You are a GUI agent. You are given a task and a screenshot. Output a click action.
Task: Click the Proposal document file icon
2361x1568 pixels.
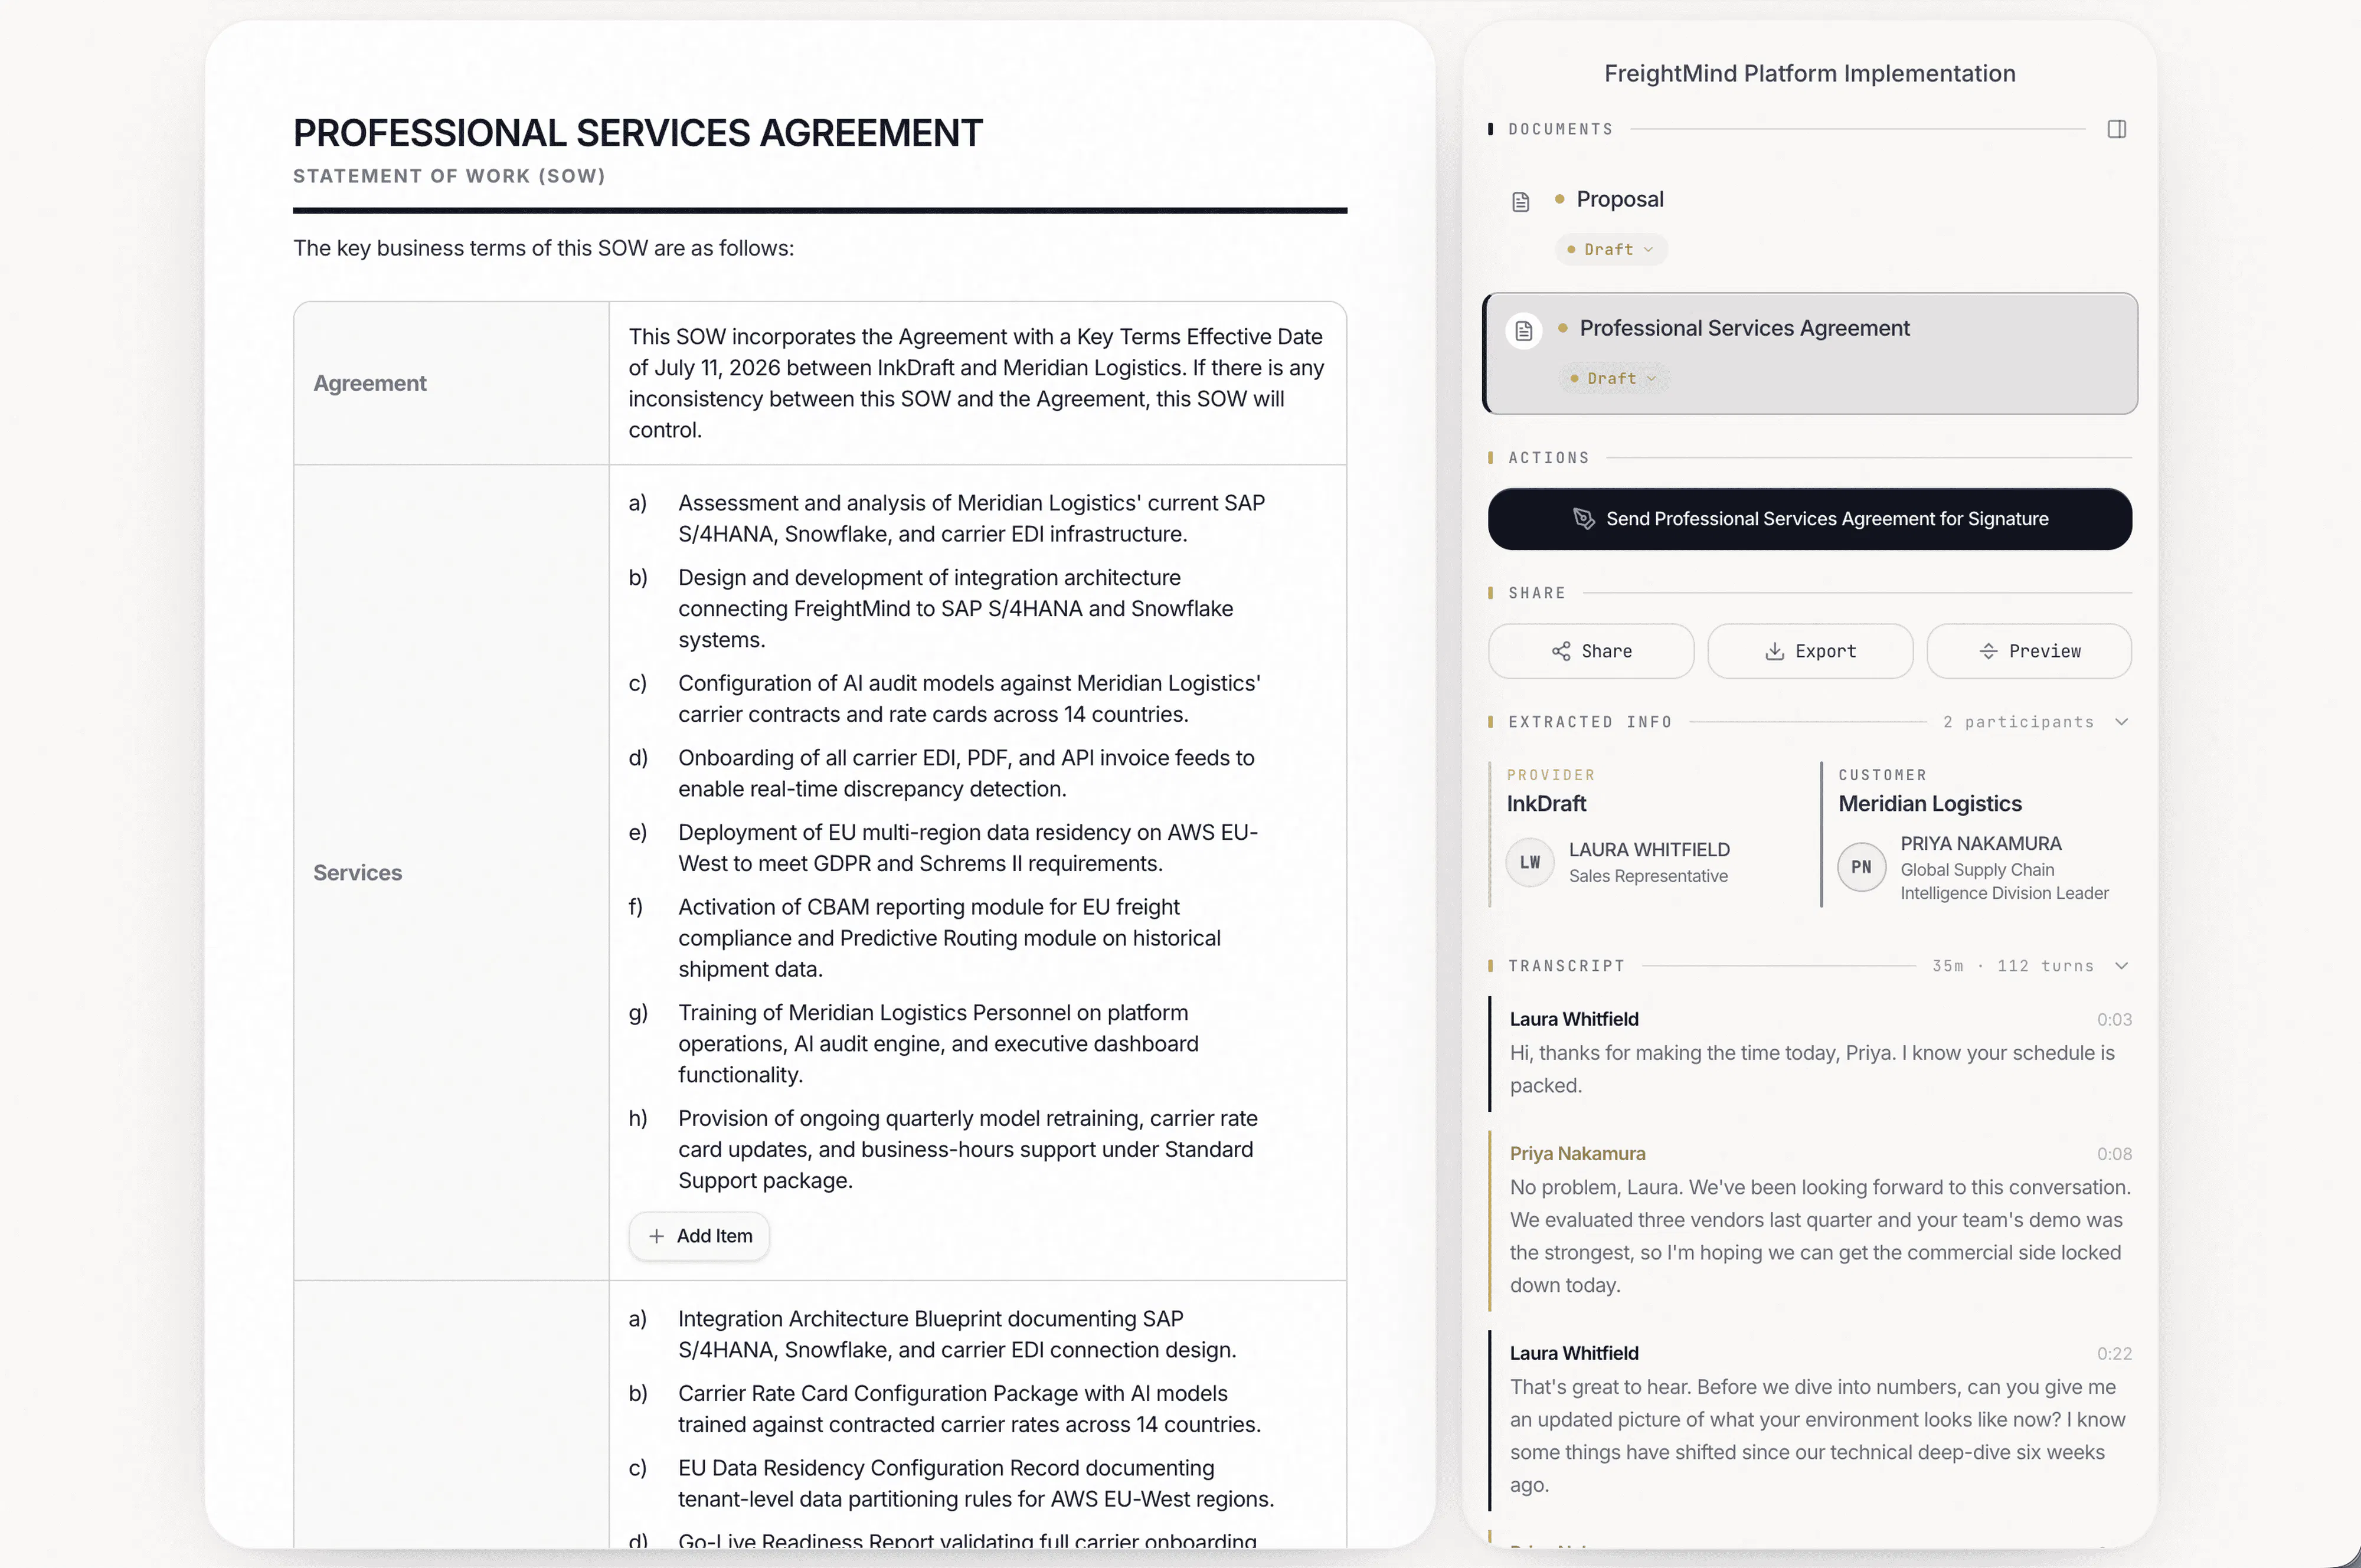[1521, 202]
